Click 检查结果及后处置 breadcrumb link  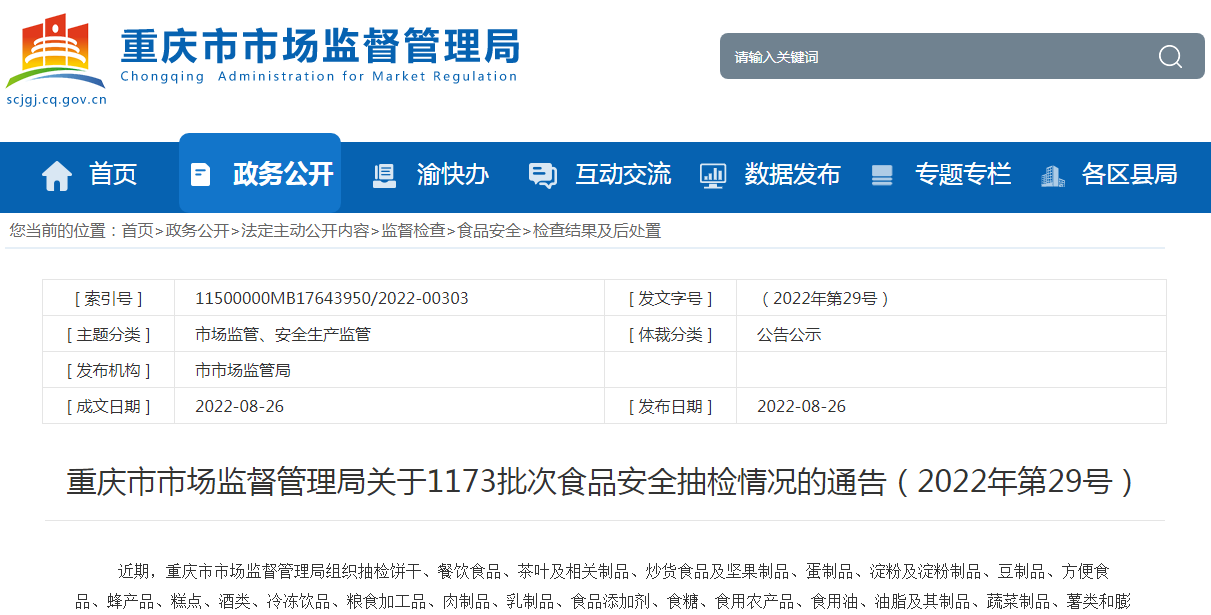[597, 231]
